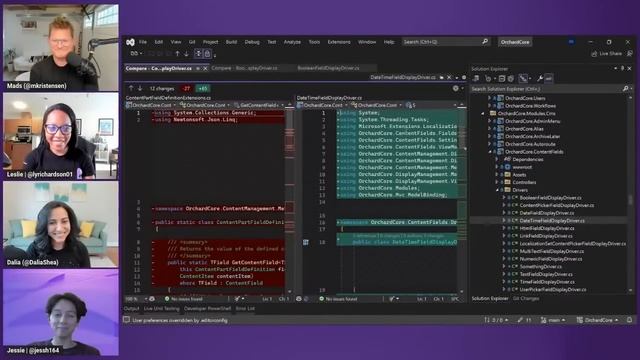Click the No issues found indicator in right pane
The width and height of the screenshot is (640, 360).
click(338, 299)
